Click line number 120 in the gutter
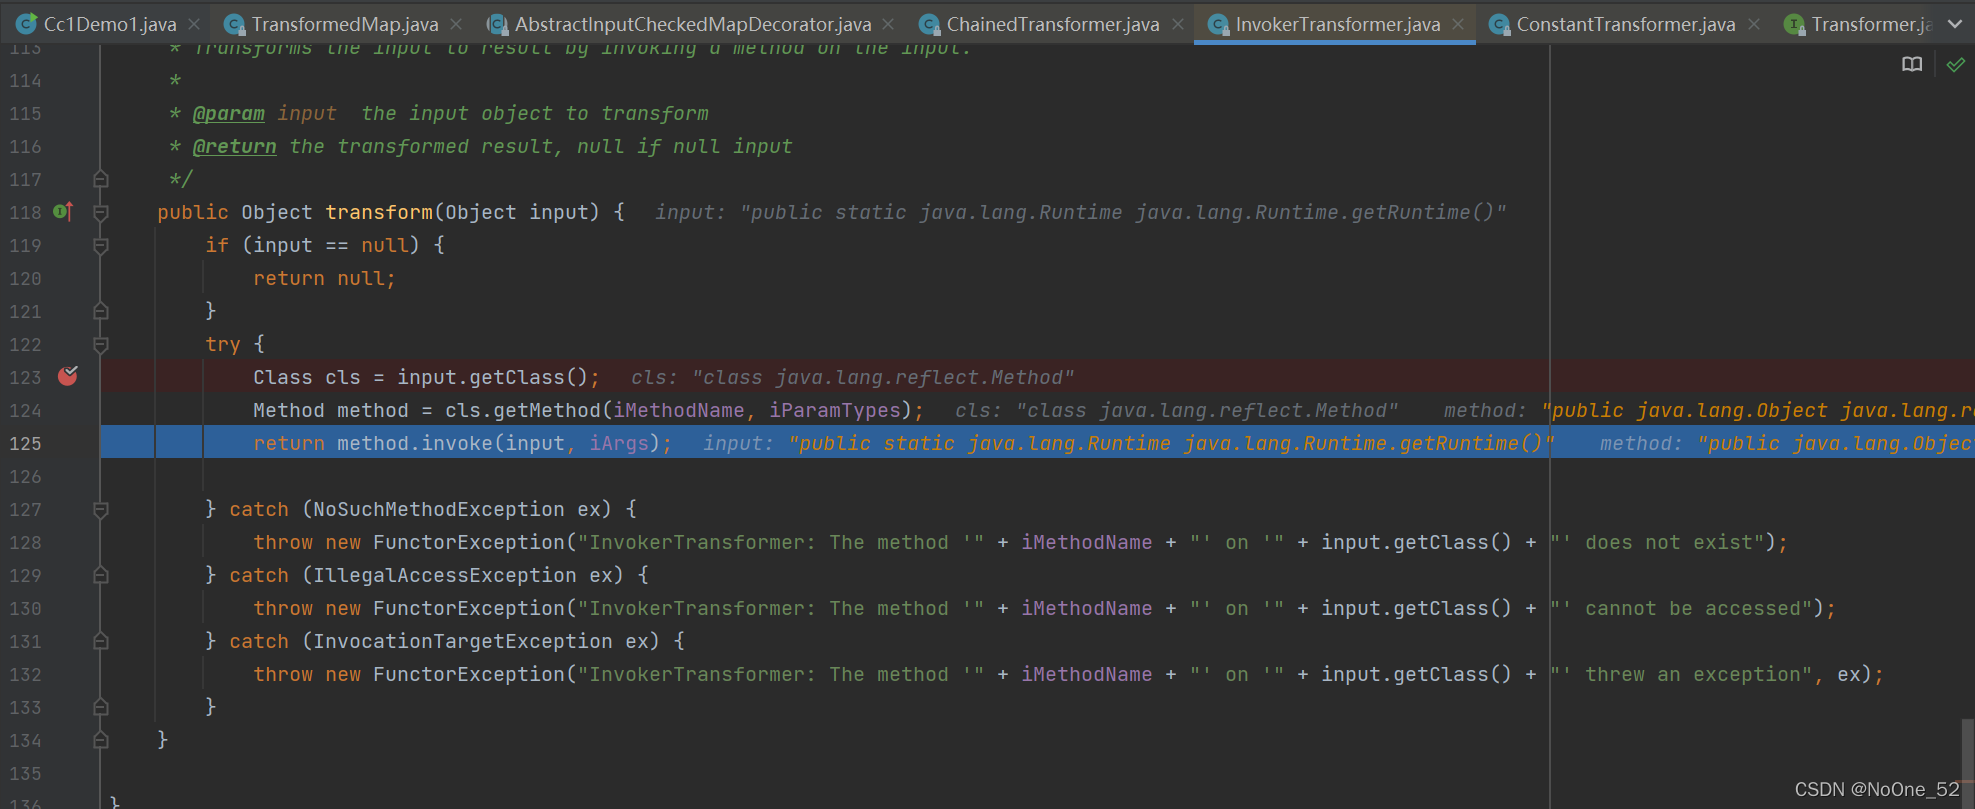 26,278
